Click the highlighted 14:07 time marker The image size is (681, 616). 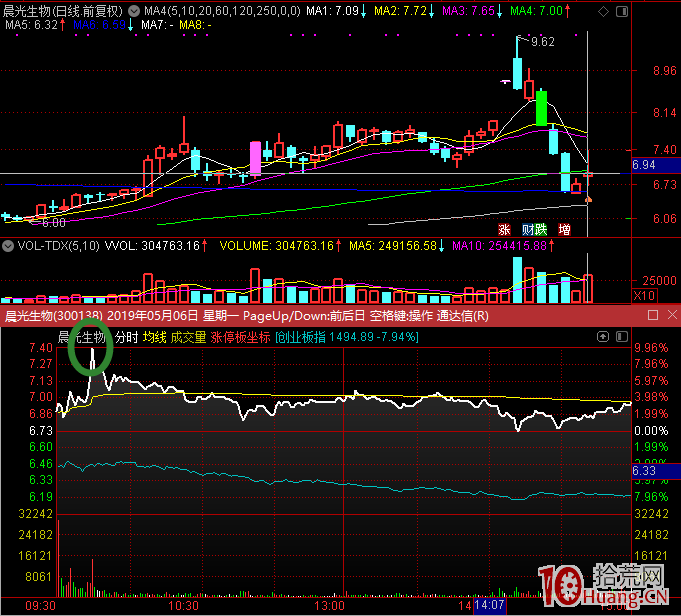pyautogui.click(x=489, y=605)
